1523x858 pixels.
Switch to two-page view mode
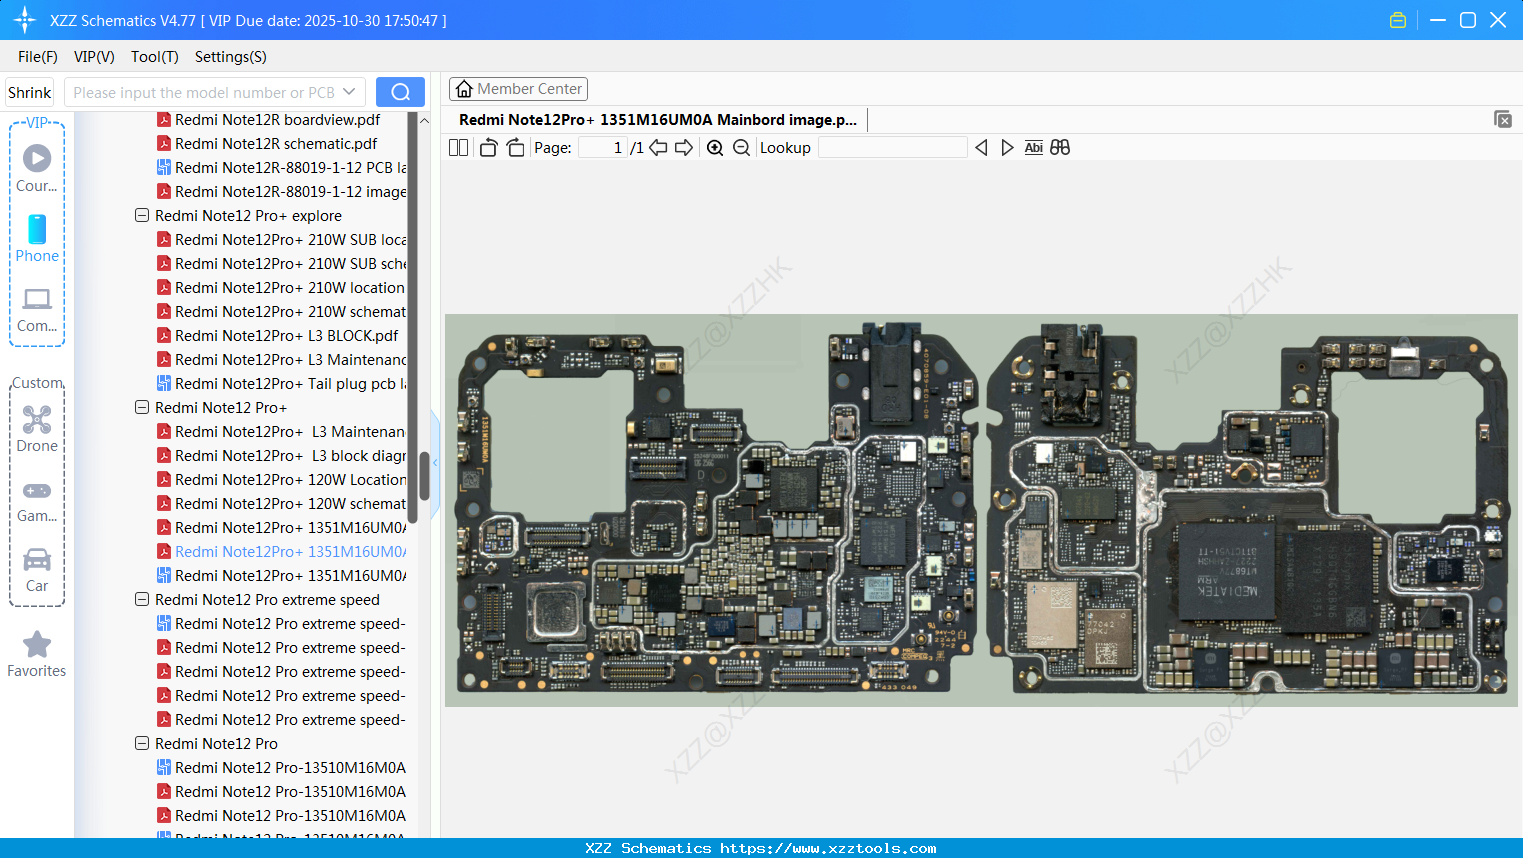pyautogui.click(x=458, y=147)
